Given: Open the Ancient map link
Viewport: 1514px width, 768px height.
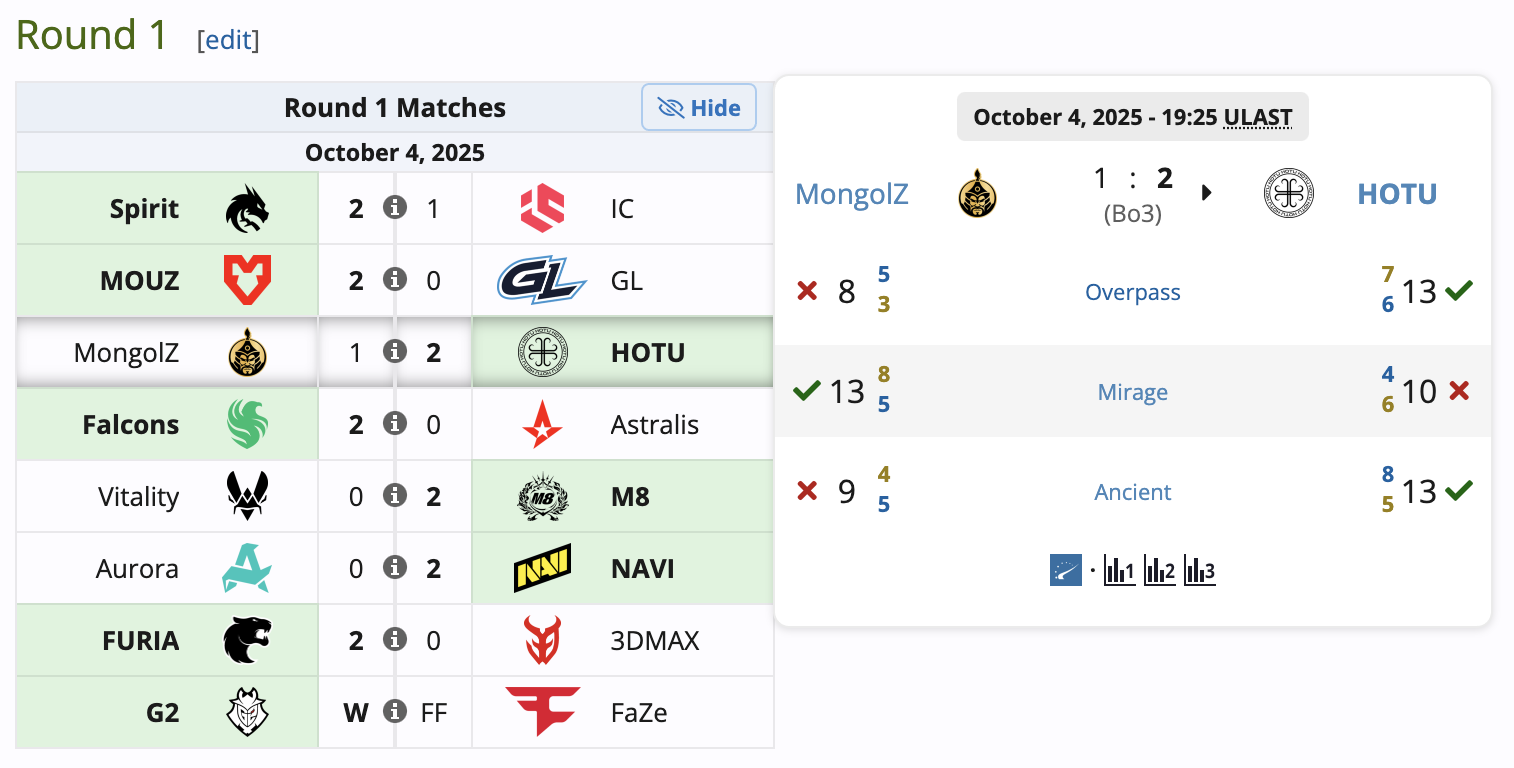Looking at the screenshot, I should coord(1132,492).
